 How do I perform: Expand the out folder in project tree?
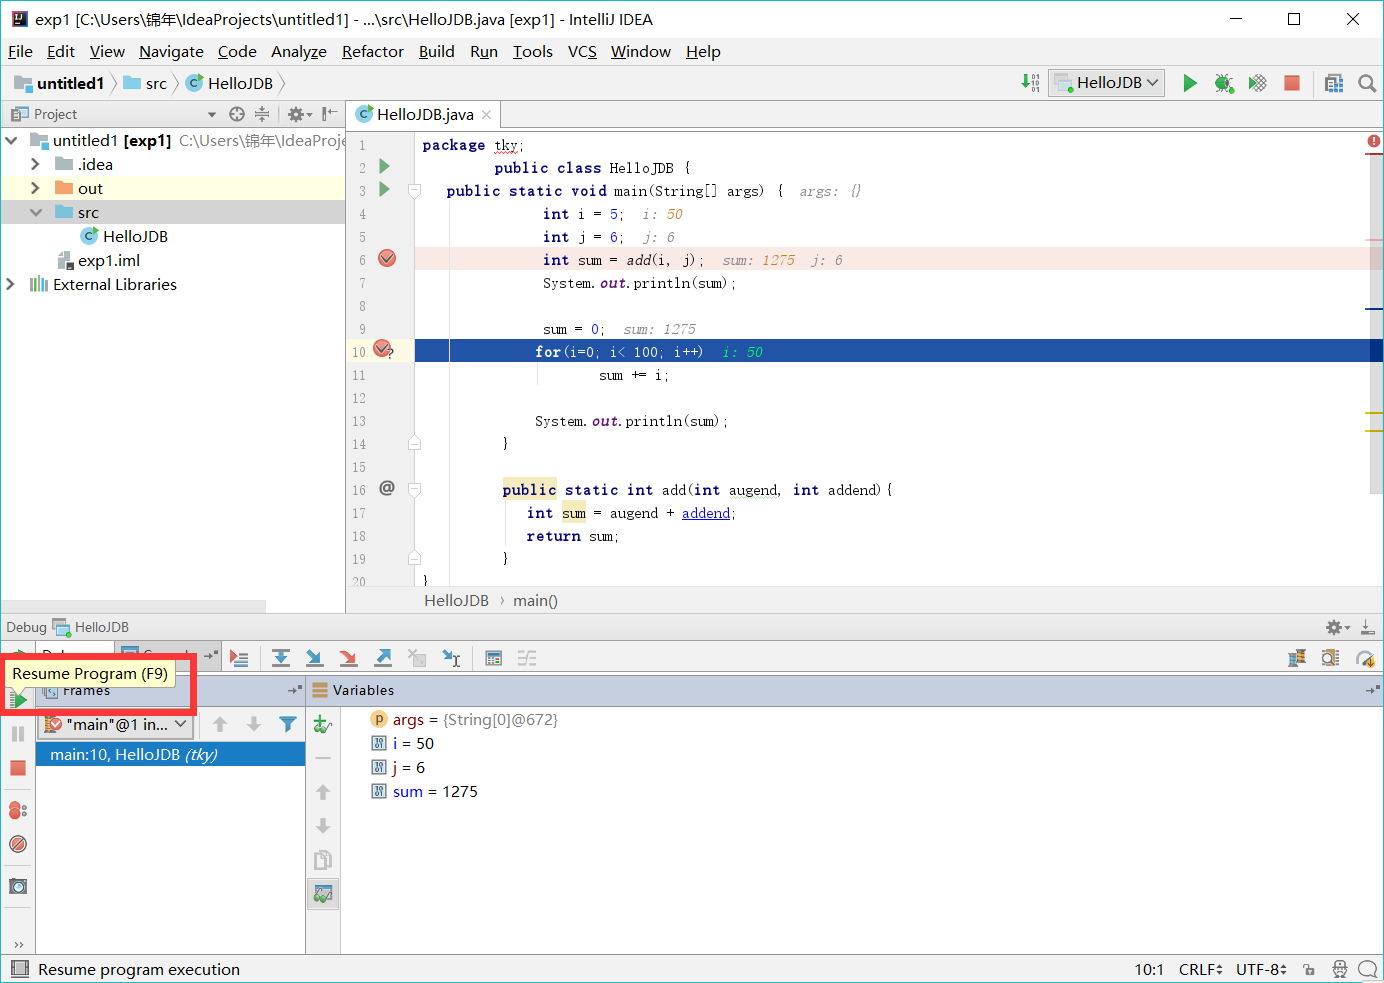pyautogui.click(x=35, y=188)
